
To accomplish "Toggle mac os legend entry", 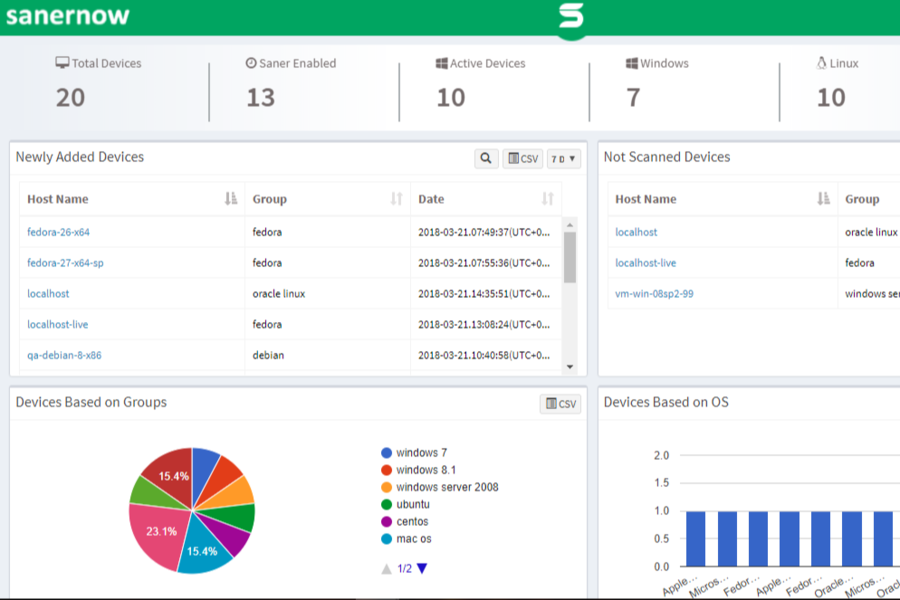I will [407, 539].
